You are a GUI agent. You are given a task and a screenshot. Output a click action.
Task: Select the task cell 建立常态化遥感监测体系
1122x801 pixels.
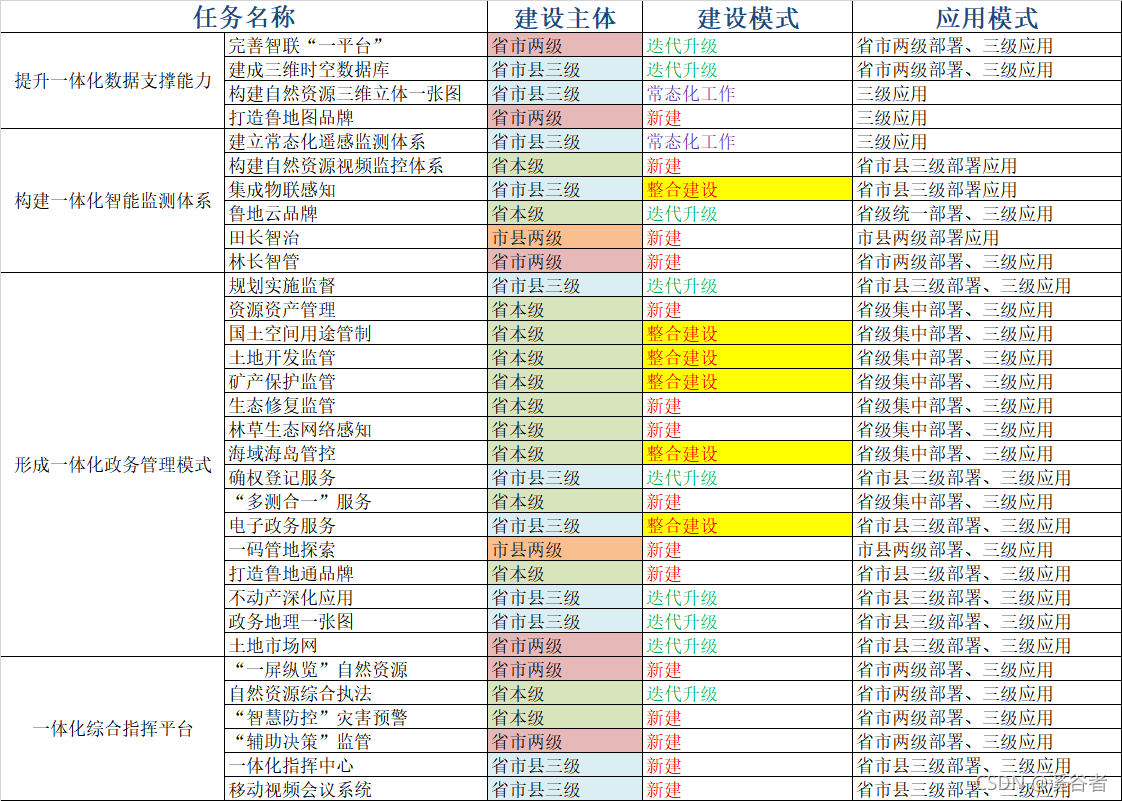click(356, 141)
